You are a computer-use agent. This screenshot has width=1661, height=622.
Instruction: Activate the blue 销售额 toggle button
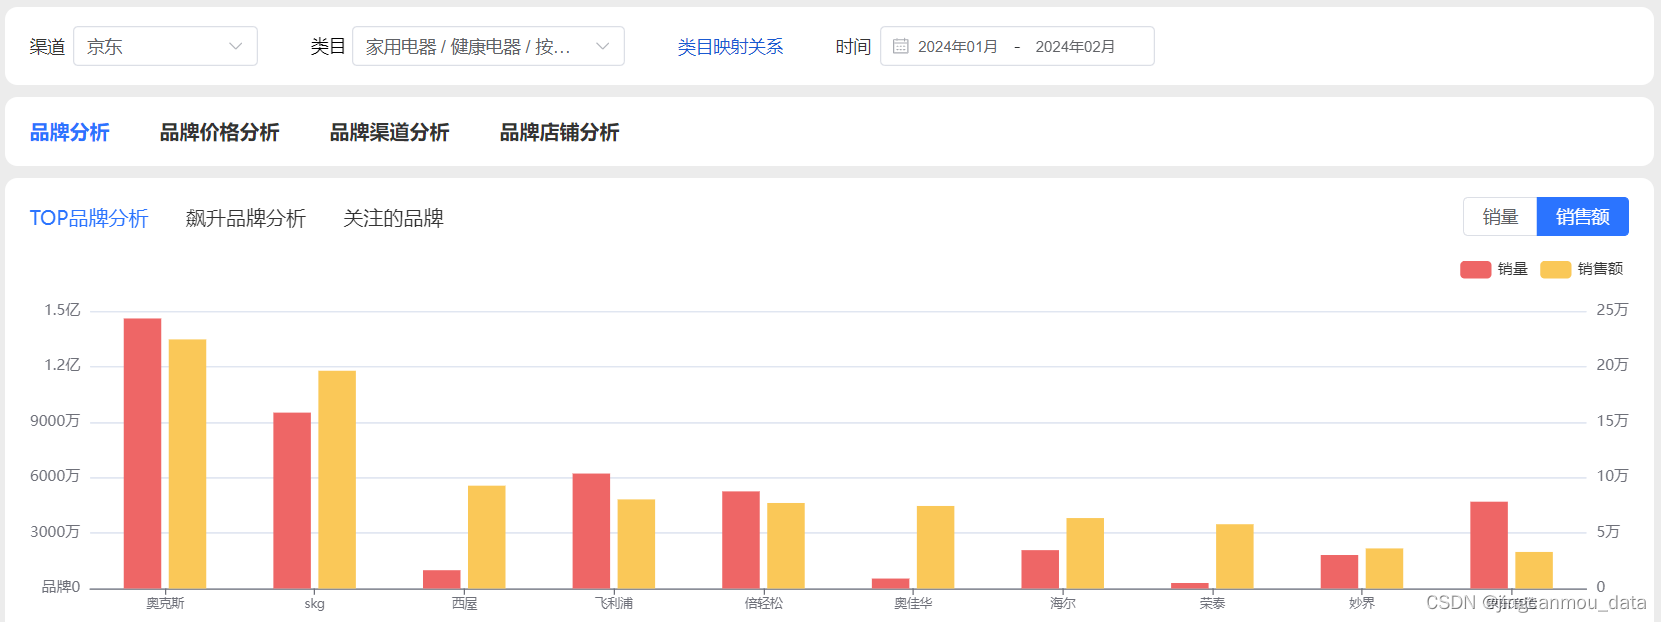(x=1583, y=217)
